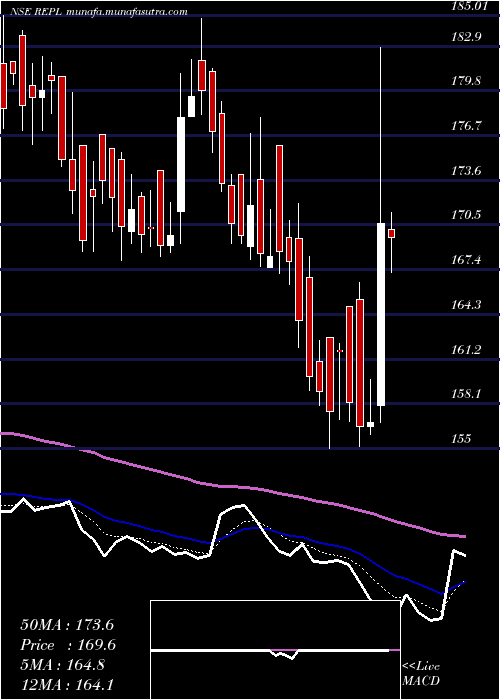This screenshot has width=500, height=700.
Task: Click the MACD inset chart box
Action: pyautogui.click(x=275, y=650)
